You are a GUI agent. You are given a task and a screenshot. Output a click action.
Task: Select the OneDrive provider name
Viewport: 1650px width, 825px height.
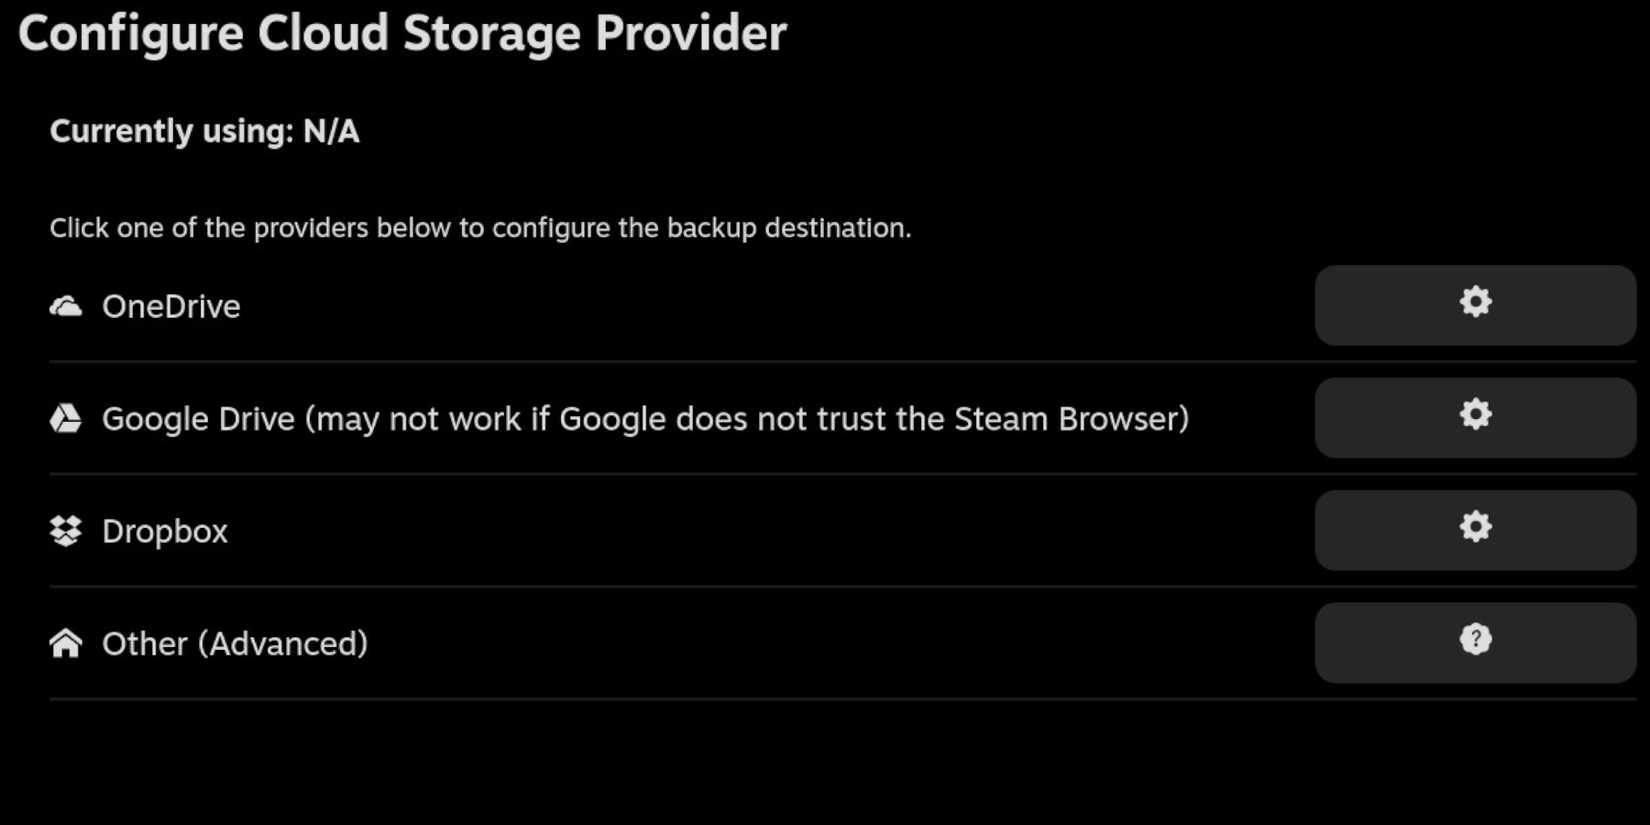(x=171, y=306)
